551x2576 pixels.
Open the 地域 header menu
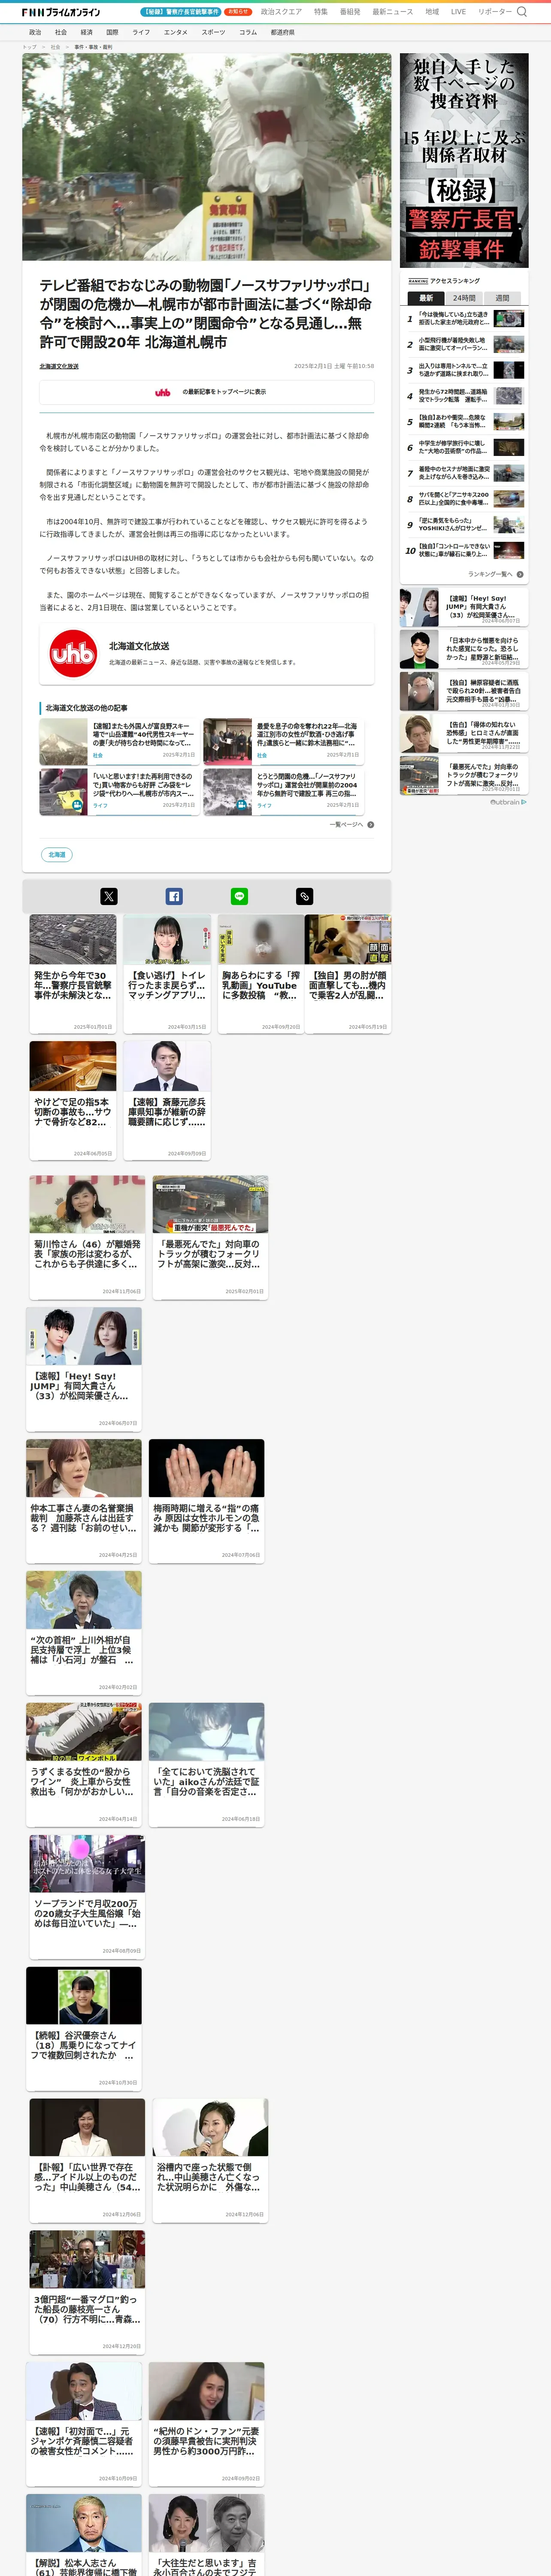(432, 12)
